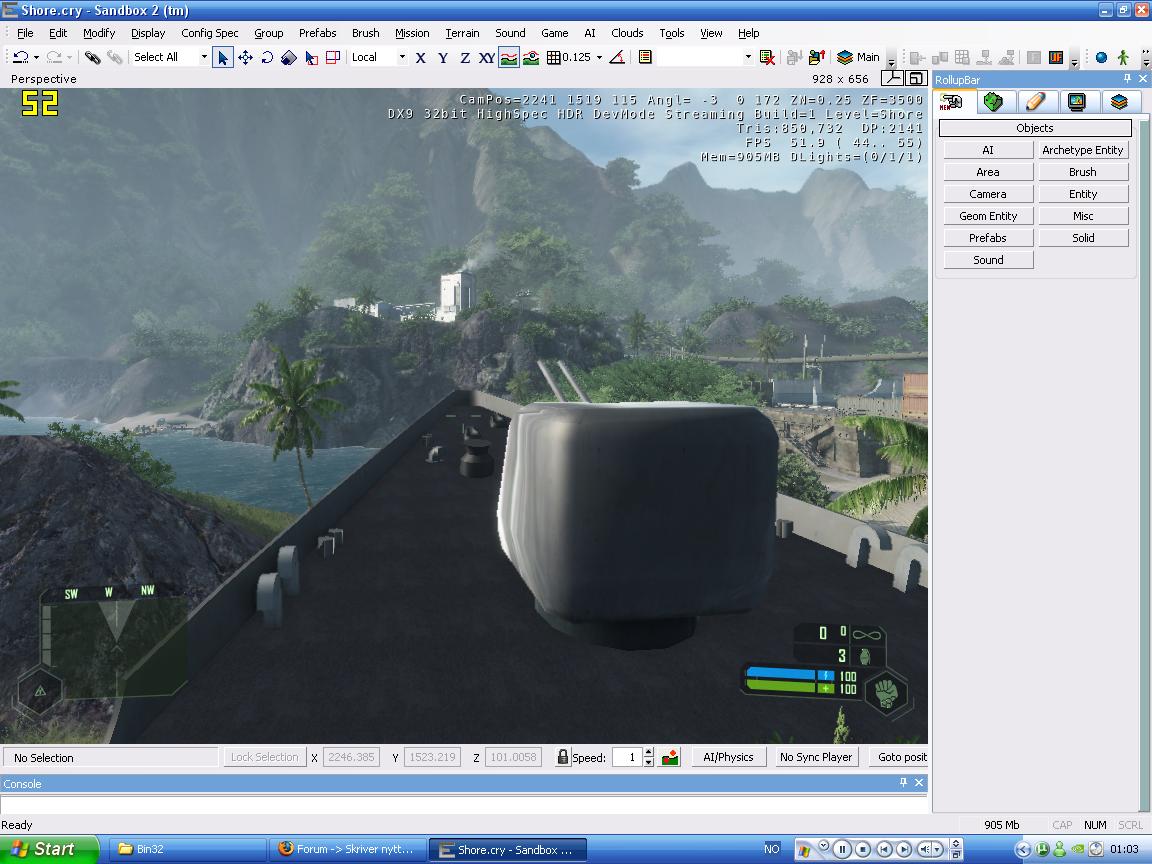Collapse the Objects rollup header
1152x864 pixels.
1034,128
